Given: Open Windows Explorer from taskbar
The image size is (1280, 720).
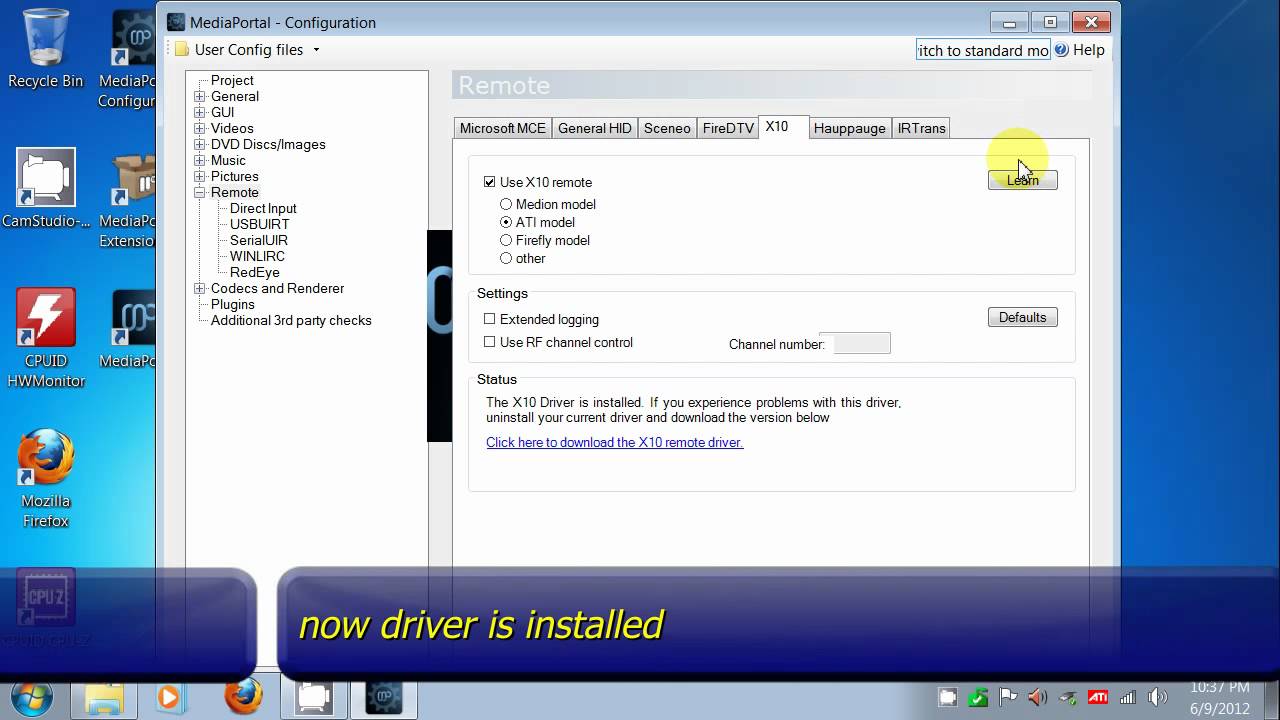Looking at the screenshot, I should (103, 697).
